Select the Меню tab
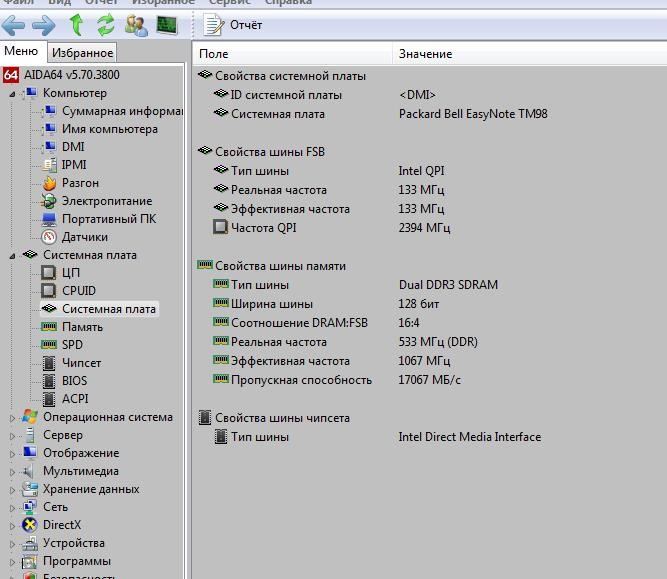 [21, 52]
